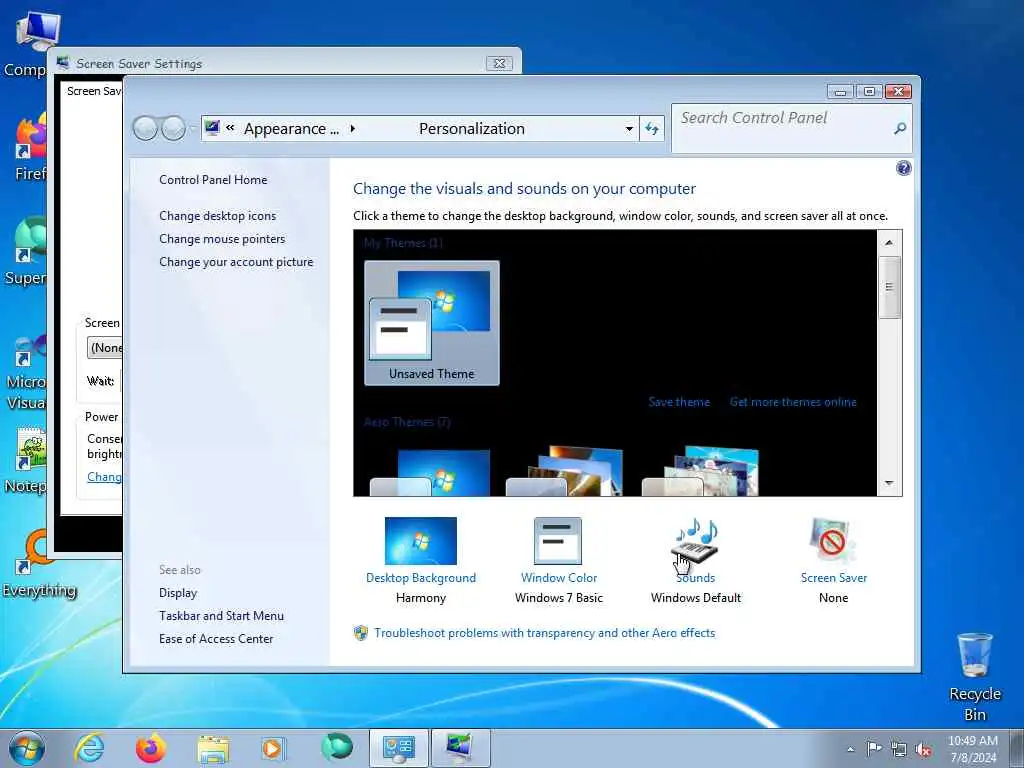Click Change mouse pointers link
Viewport: 1024px width, 768px height.
222,239
